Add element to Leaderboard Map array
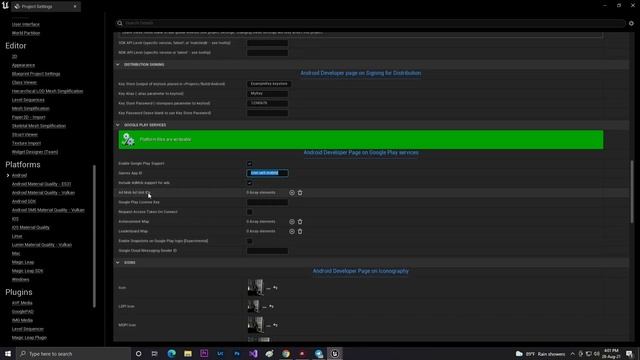This screenshot has height=360, width=640. (291, 231)
